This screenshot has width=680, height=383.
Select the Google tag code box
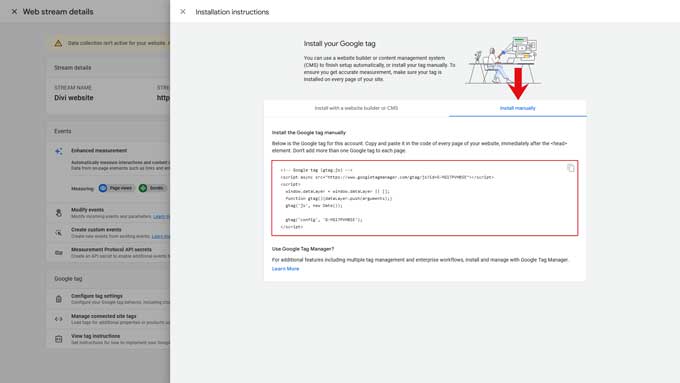point(425,198)
